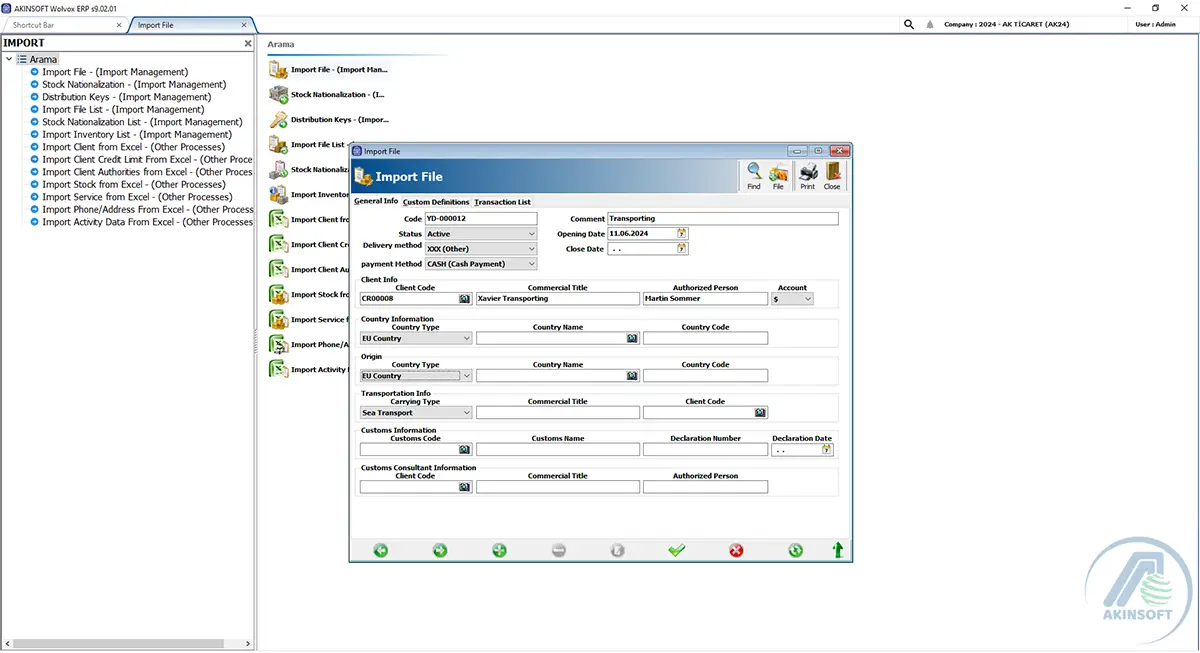Click the Declaration Number field
The image size is (1200, 653).
coord(705,450)
